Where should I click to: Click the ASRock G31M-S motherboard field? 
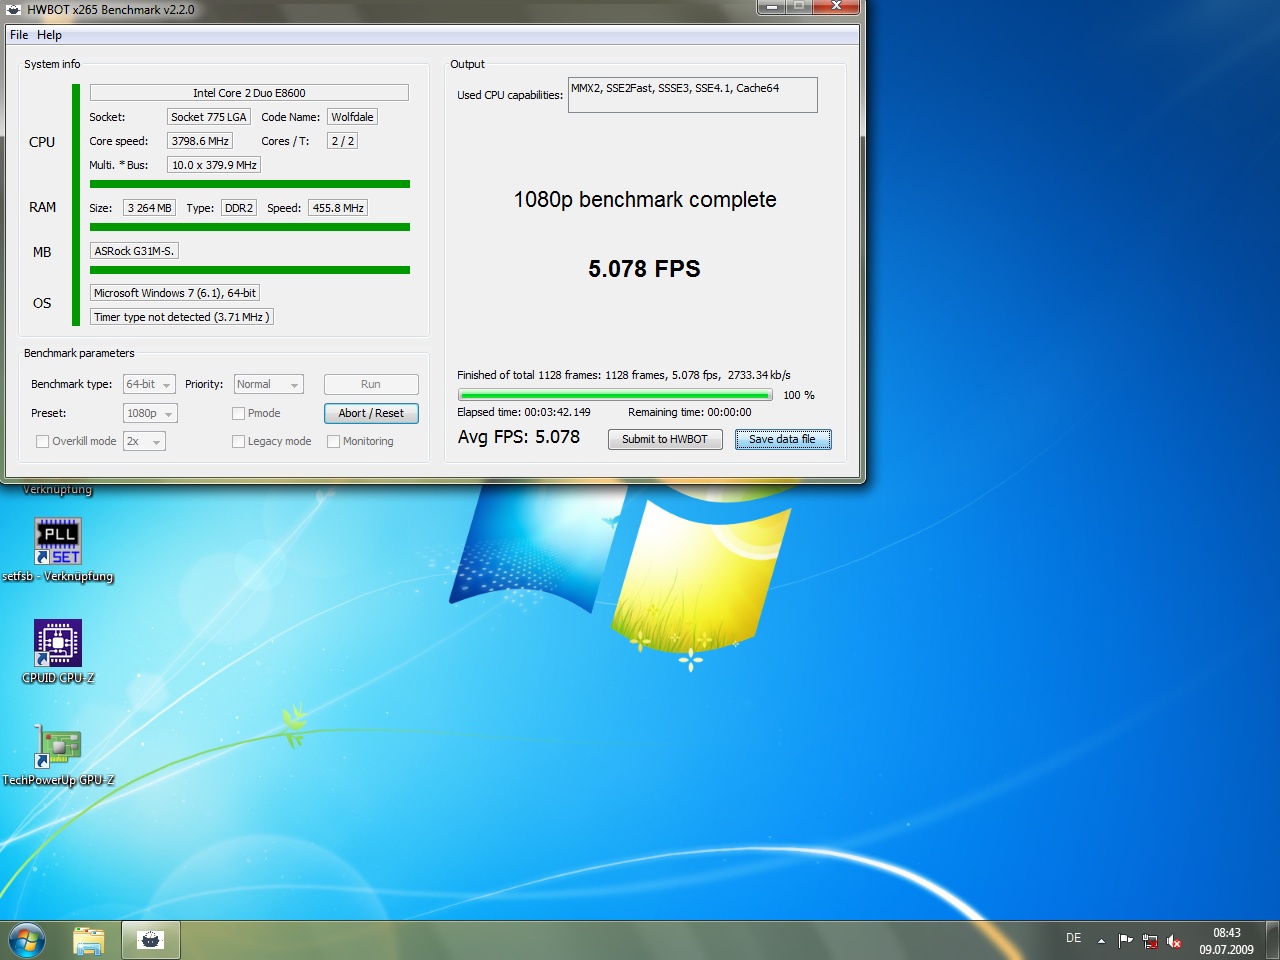(134, 251)
